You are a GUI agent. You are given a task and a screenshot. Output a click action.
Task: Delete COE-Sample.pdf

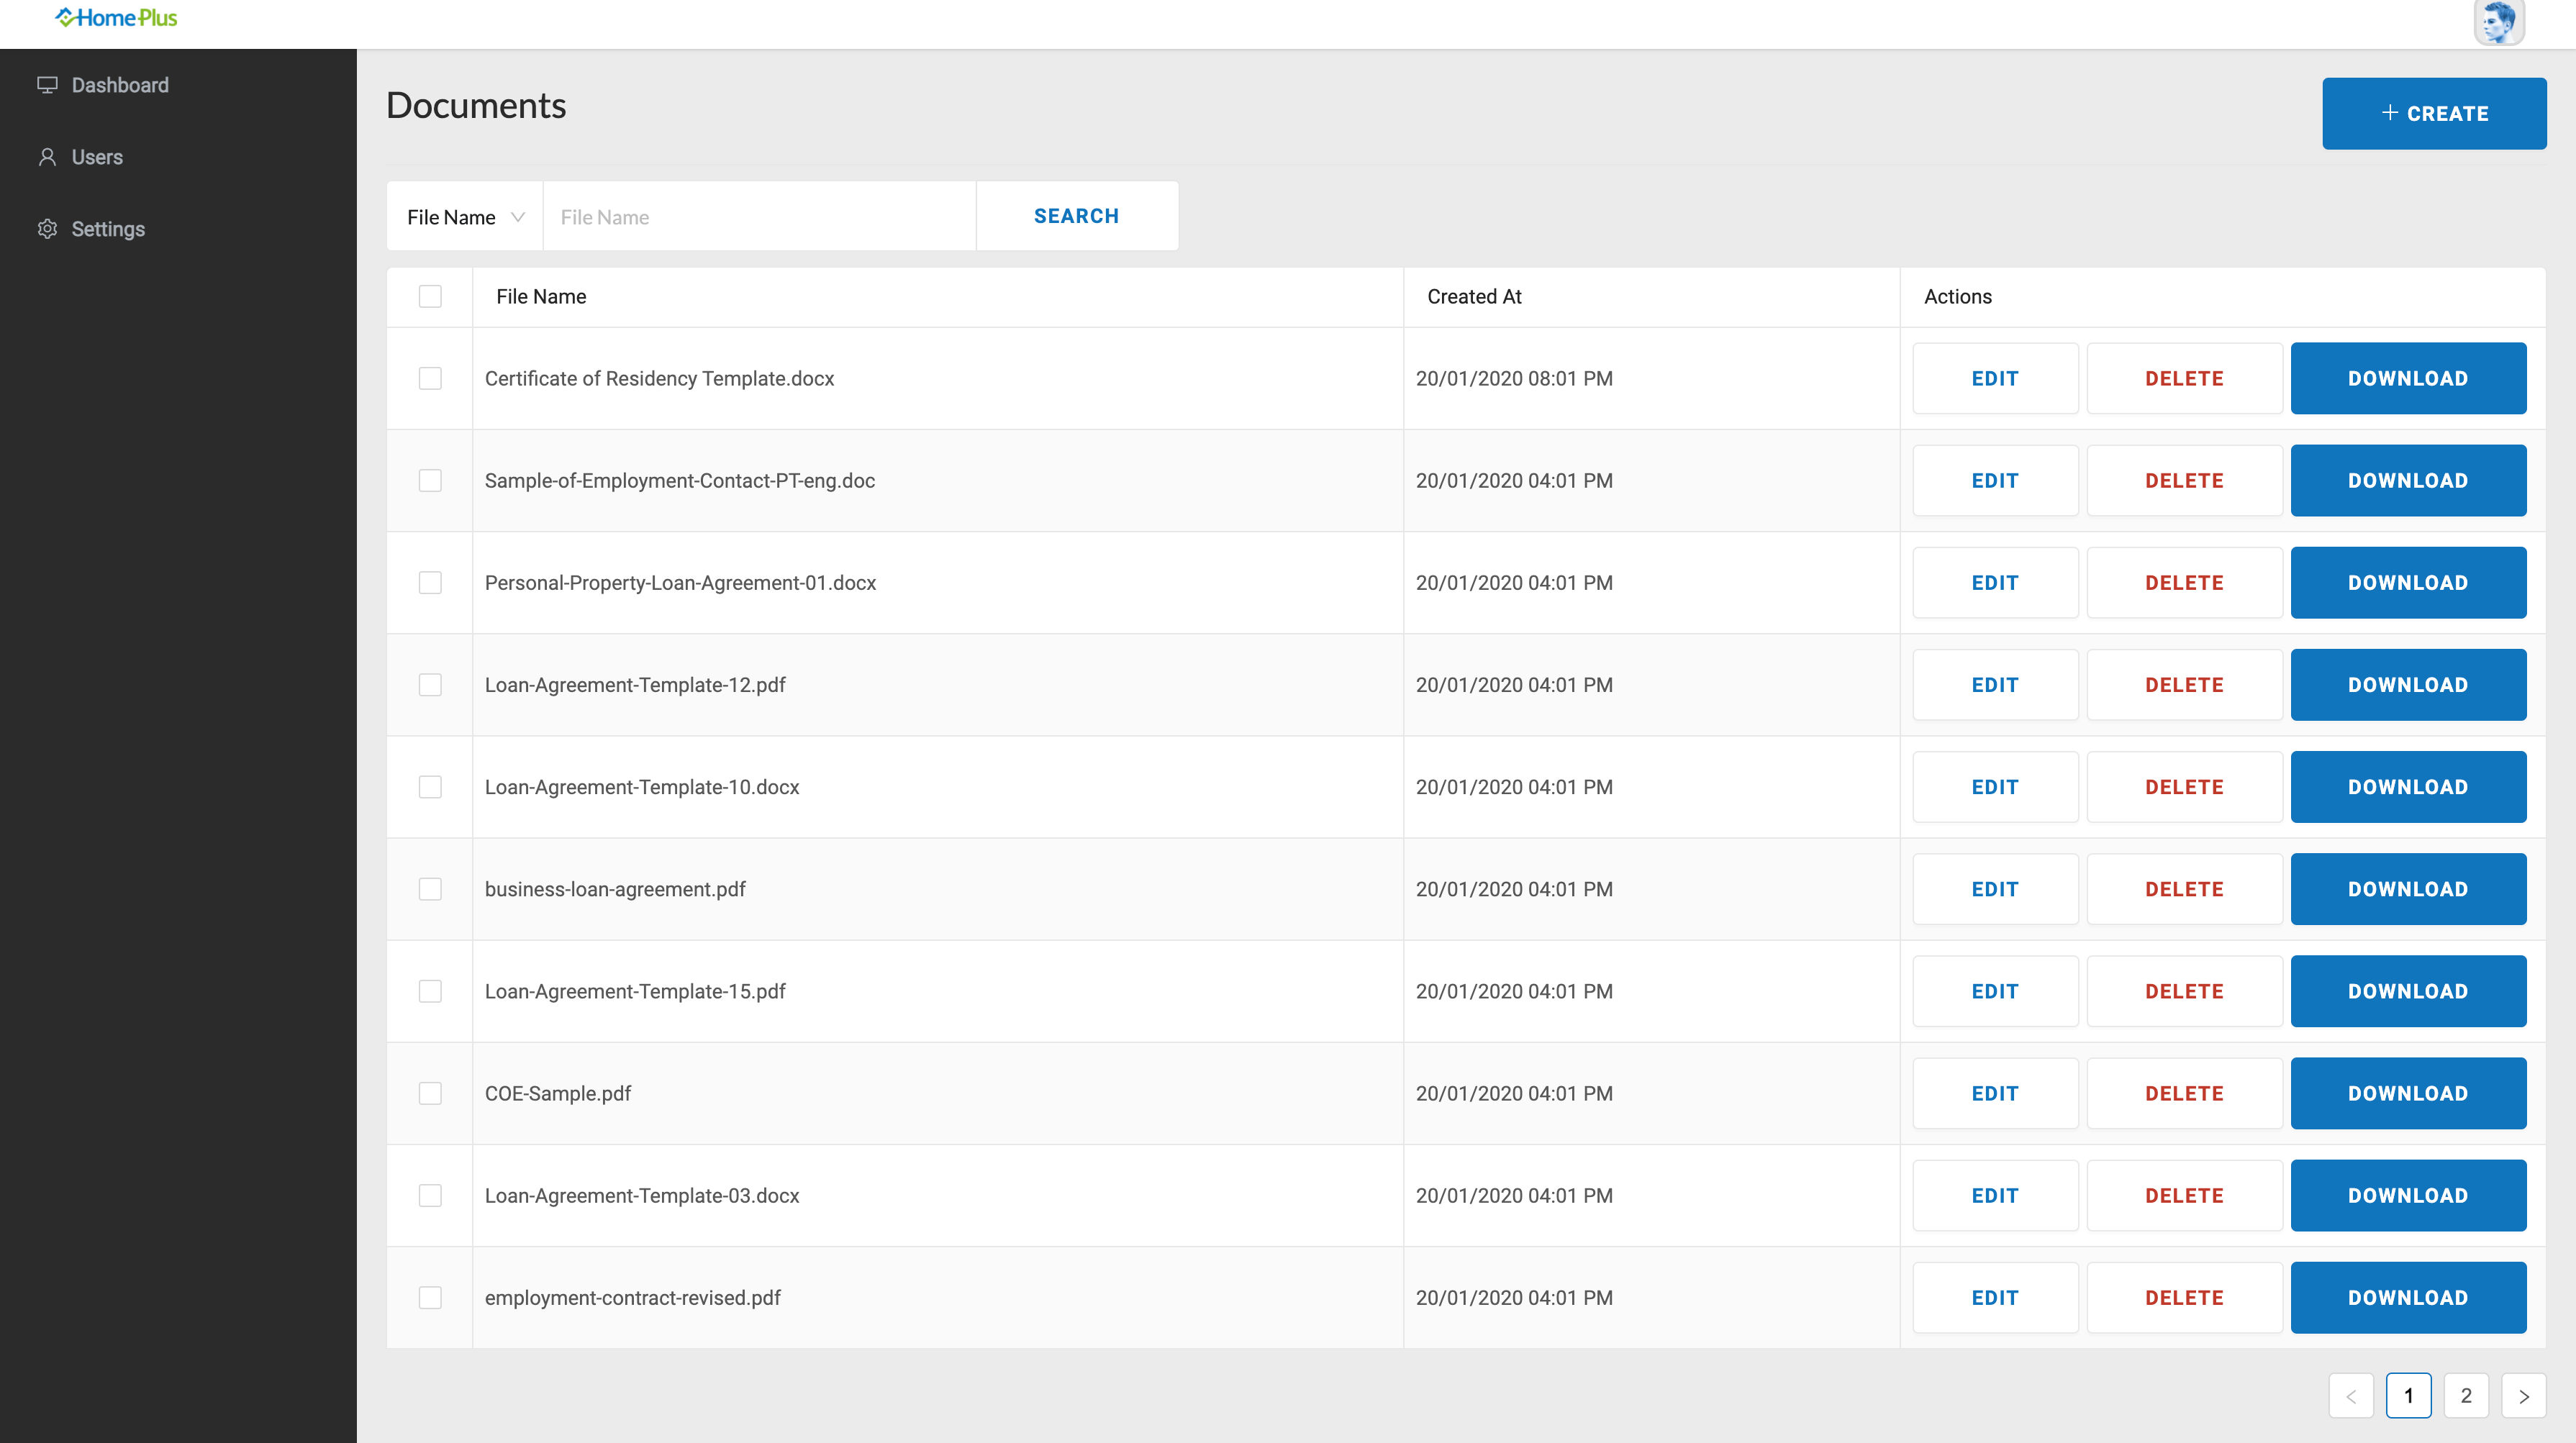tap(2184, 1093)
